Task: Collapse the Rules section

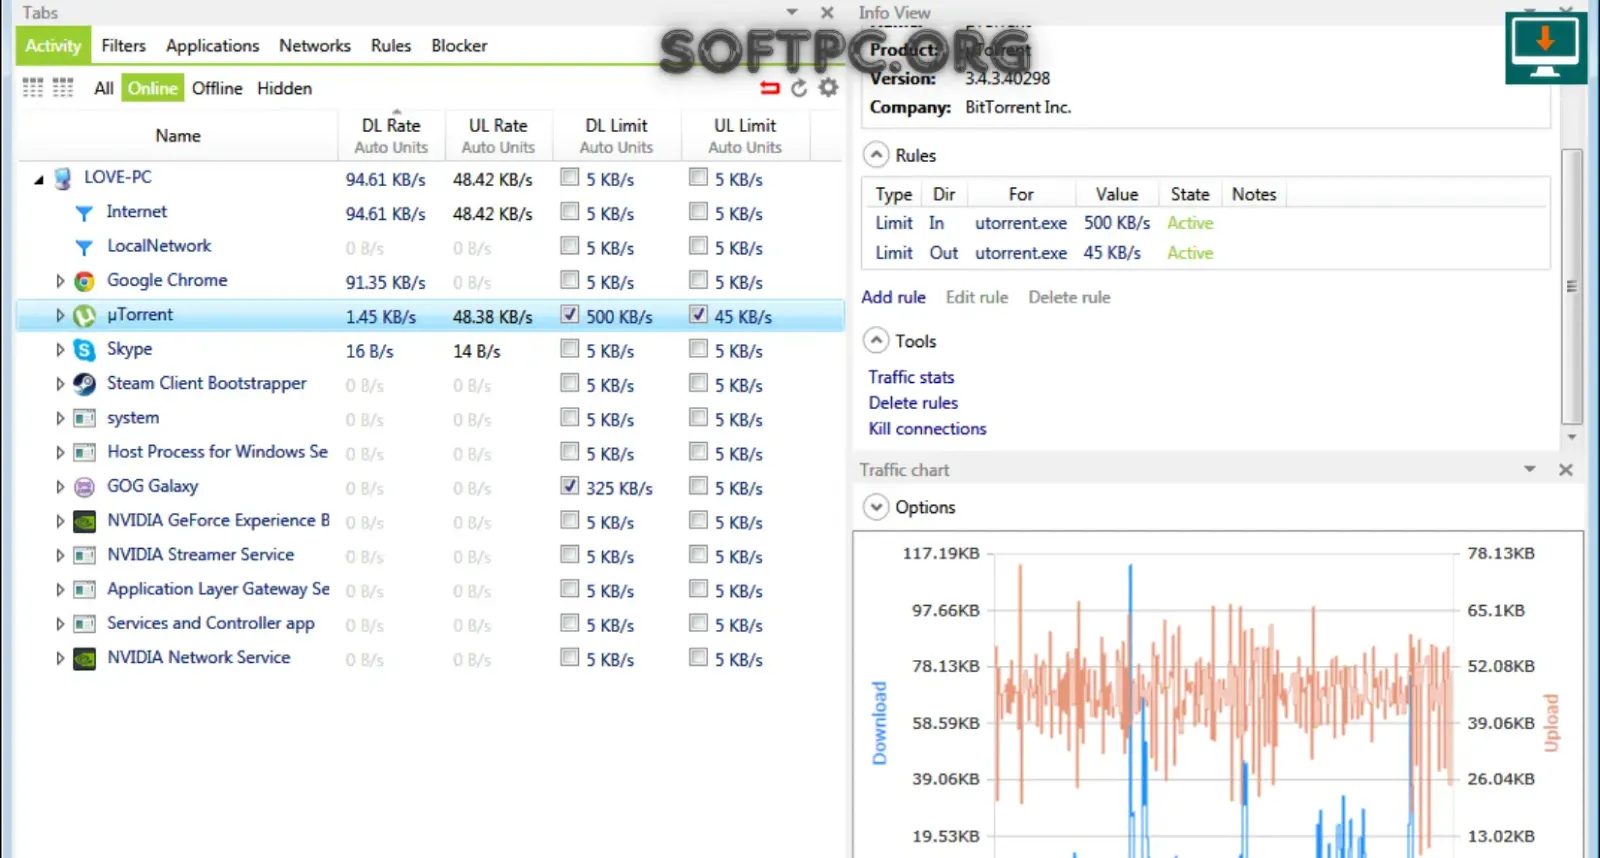Action: pos(876,155)
